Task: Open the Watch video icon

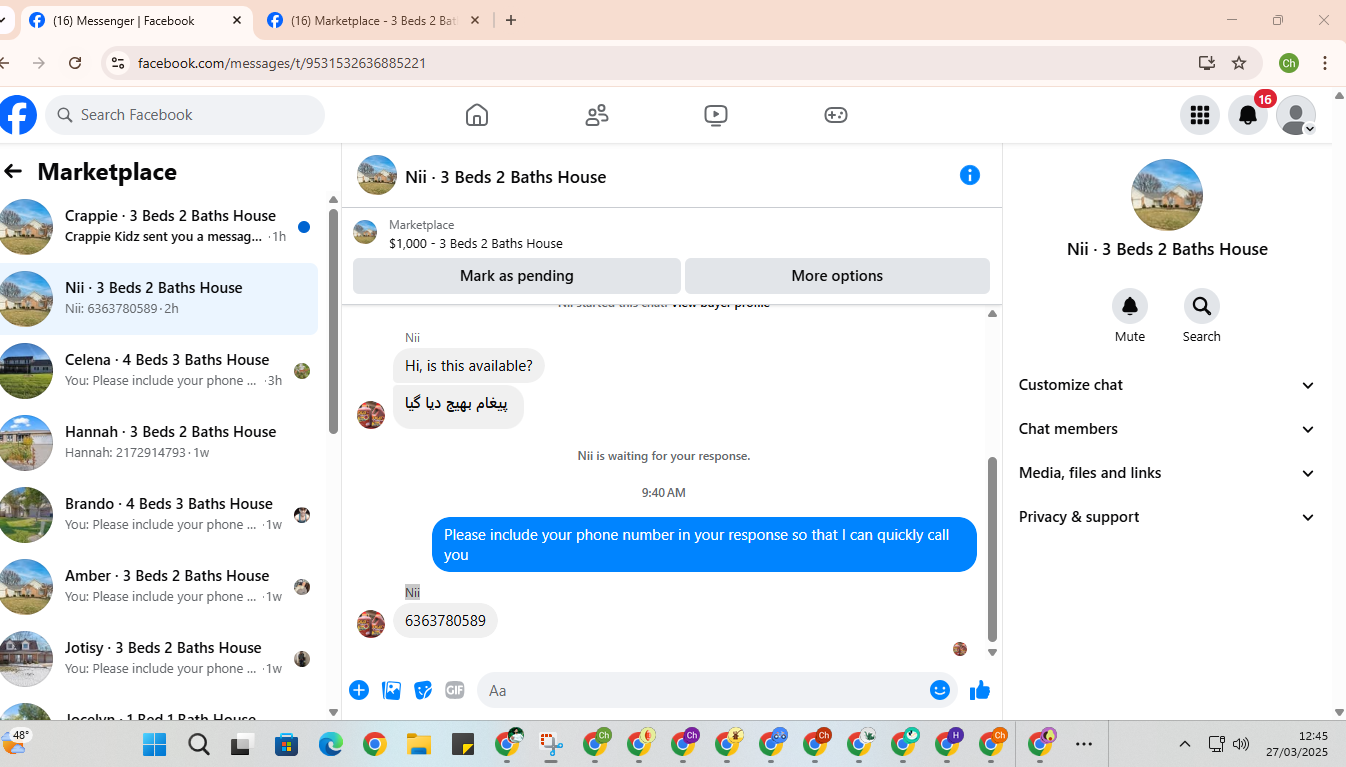Action: coord(716,115)
